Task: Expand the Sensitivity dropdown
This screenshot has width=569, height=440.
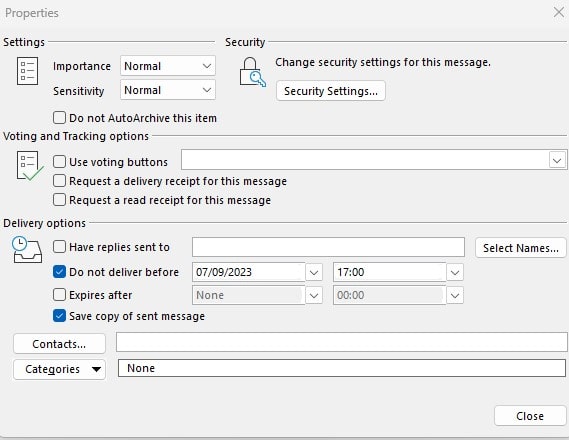Action: [x=168, y=90]
